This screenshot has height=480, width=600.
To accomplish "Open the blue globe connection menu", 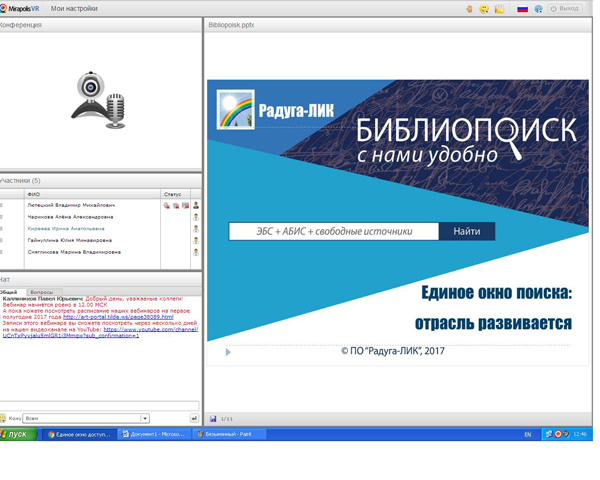I will pyautogui.click(x=538, y=9).
